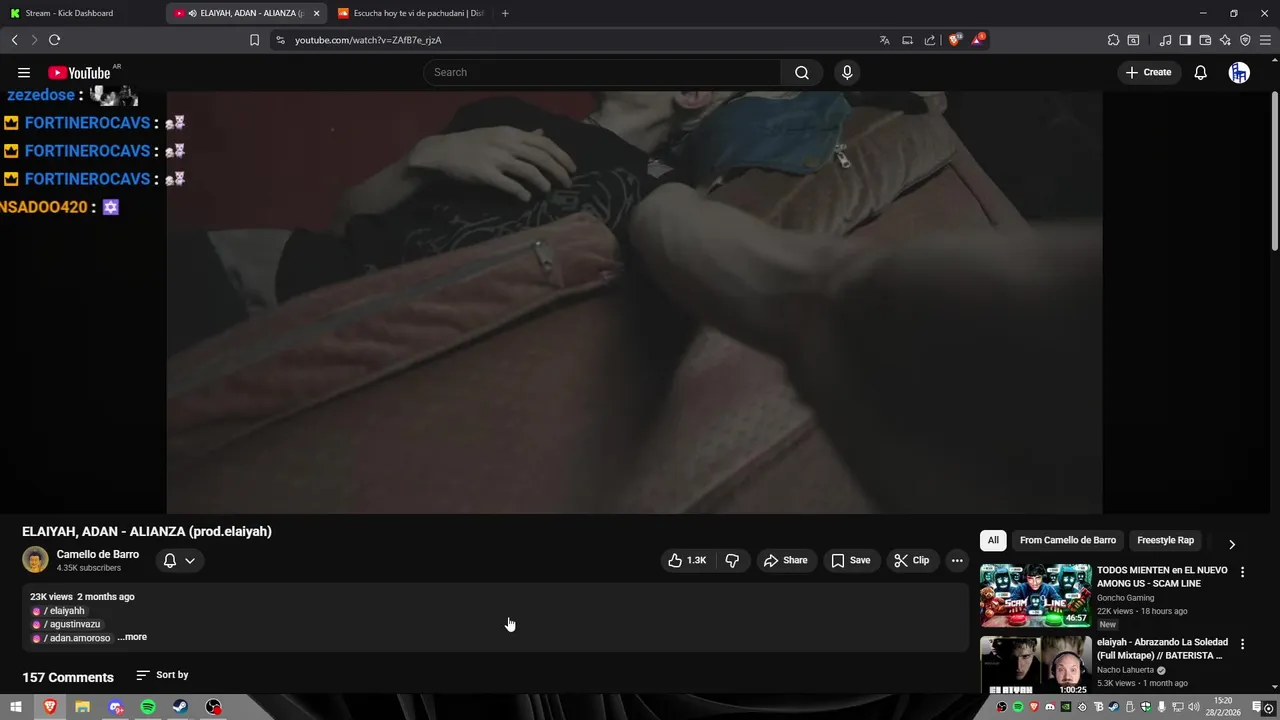Expand the description with ...more

(132, 637)
